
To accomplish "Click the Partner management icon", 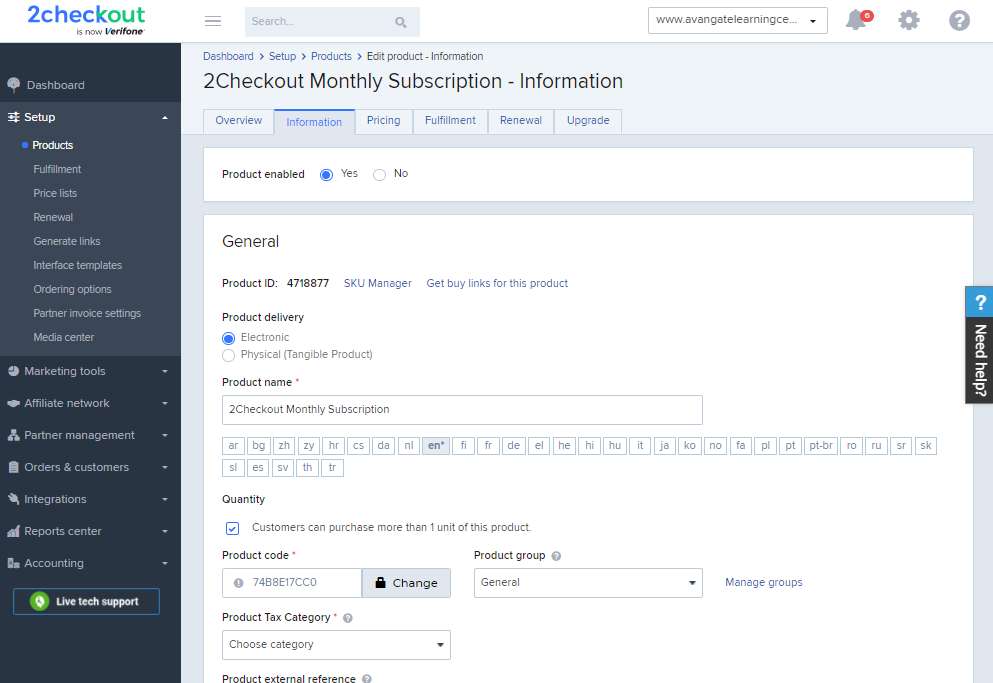I will [13, 435].
